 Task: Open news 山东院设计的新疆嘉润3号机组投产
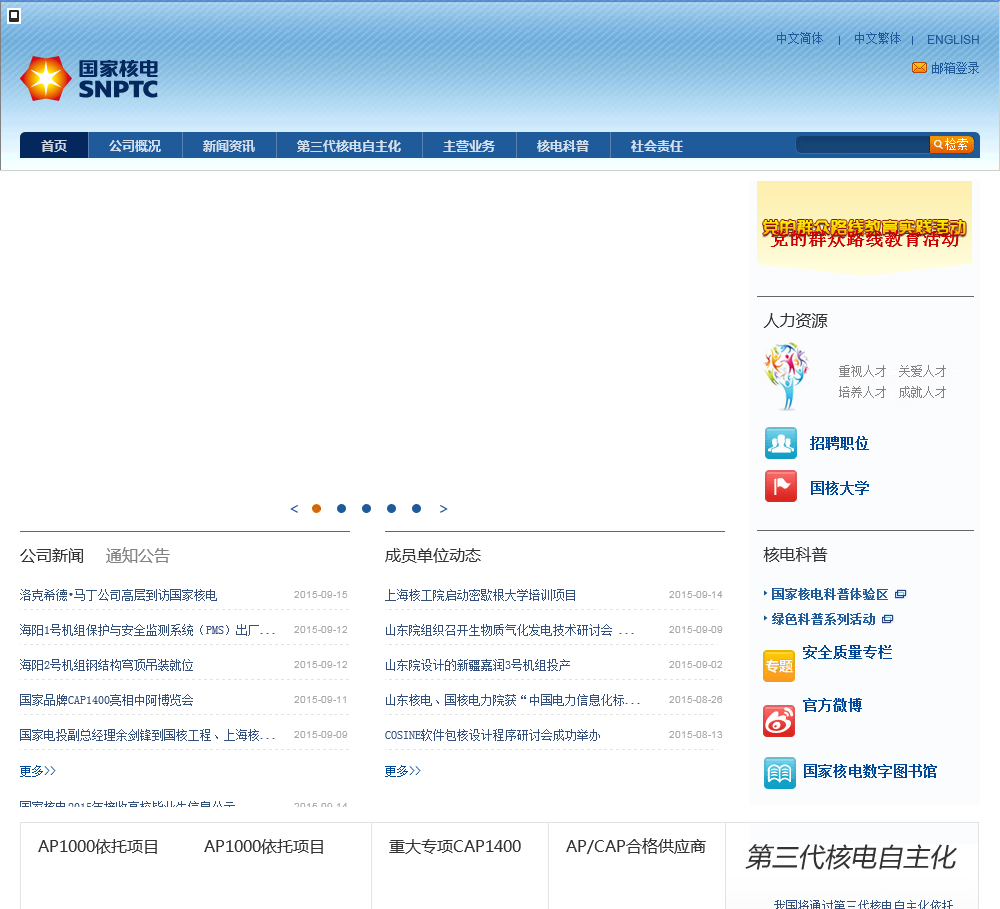click(478, 665)
